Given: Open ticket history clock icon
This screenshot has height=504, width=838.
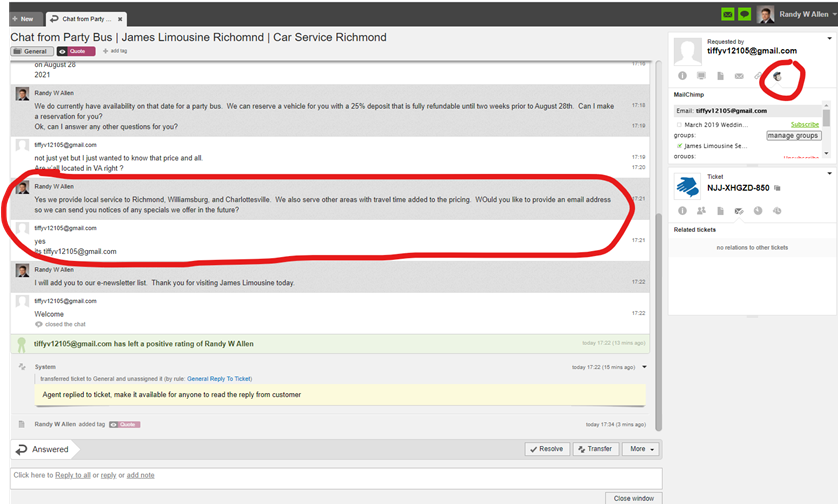Looking at the screenshot, I should coord(777,211).
